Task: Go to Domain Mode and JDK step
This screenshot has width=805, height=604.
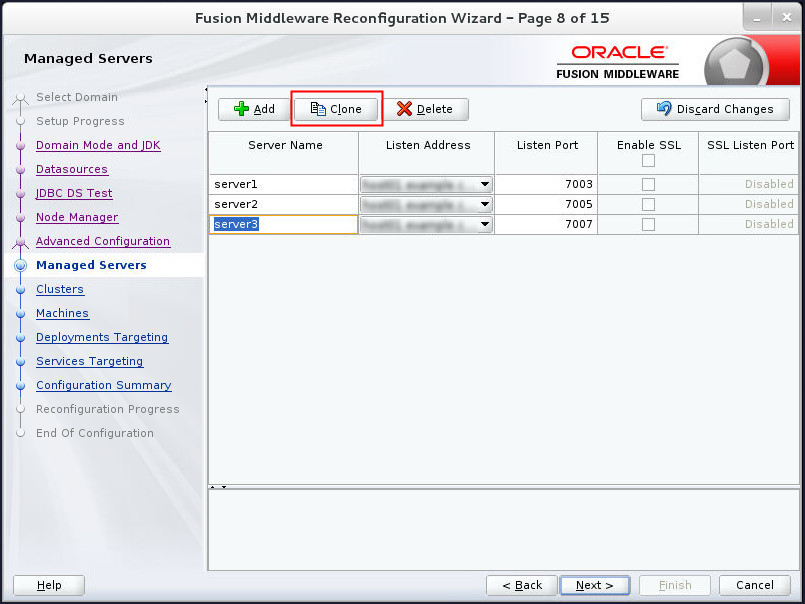Action: pyautogui.click(x=98, y=145)
